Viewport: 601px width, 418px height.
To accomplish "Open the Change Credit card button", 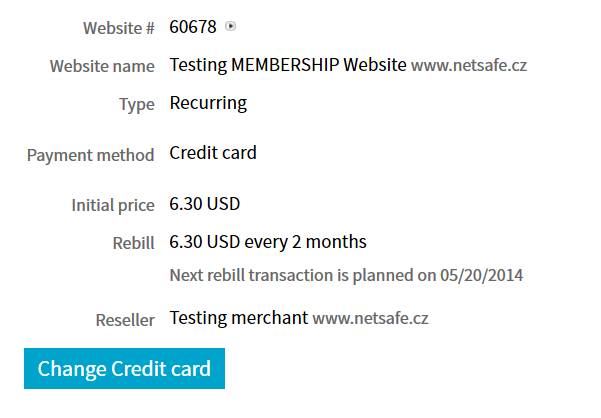I will [124, 369].
